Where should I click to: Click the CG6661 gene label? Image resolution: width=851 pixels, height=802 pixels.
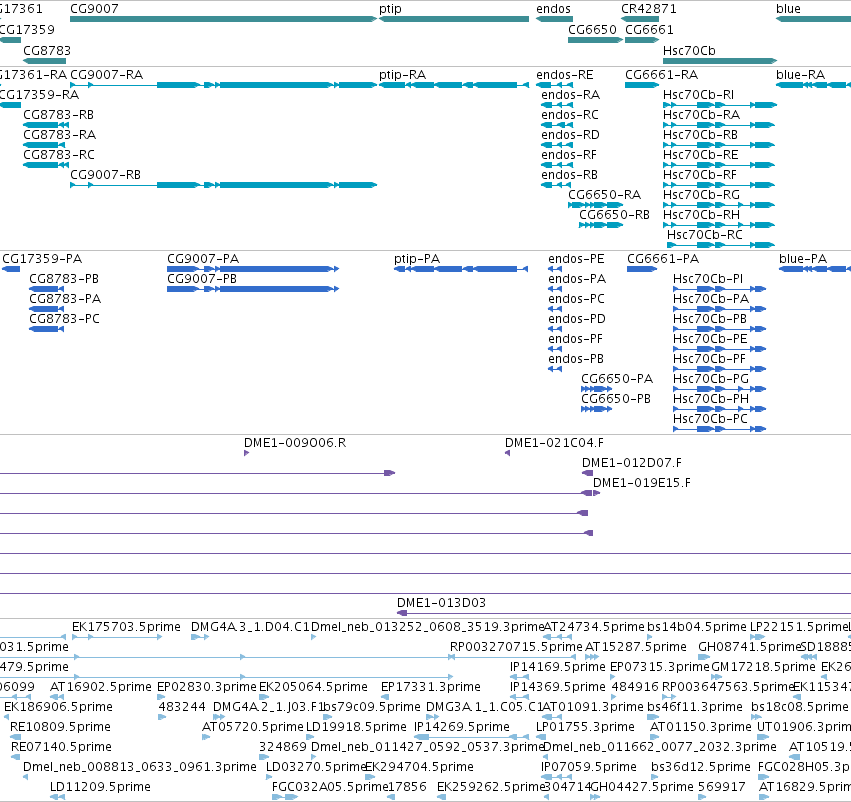click(x=649, y=29)
